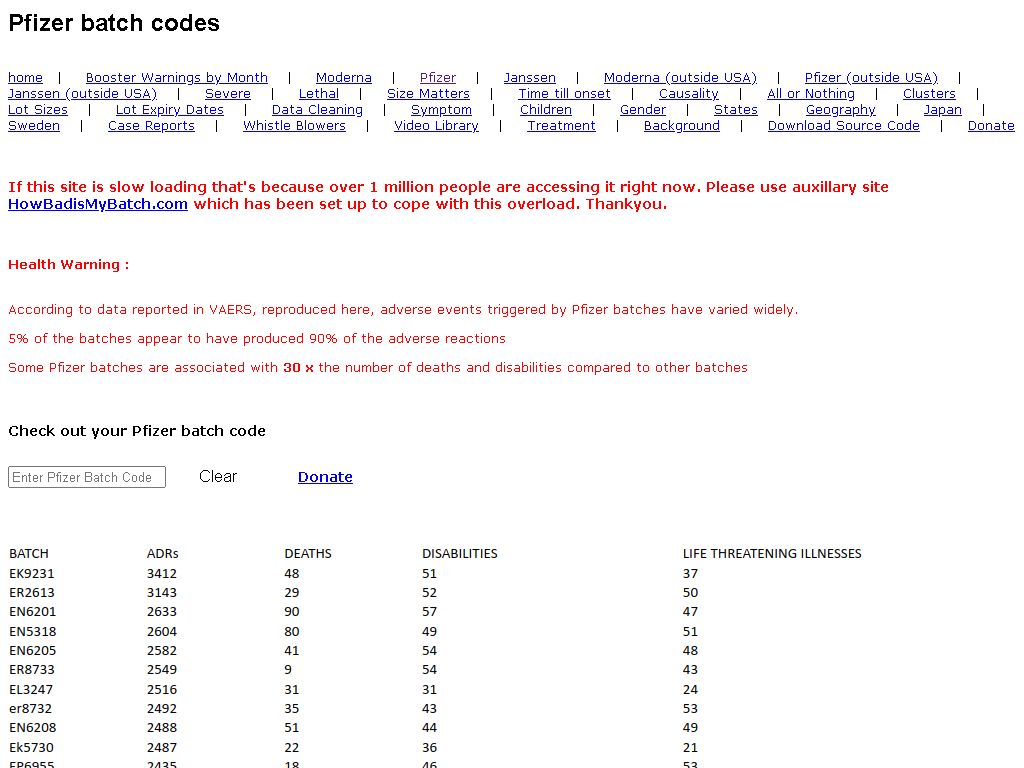Screen dimensions: 1024x768
Task: Open Lot Expiry Dates link
Action: pos(170,110)
